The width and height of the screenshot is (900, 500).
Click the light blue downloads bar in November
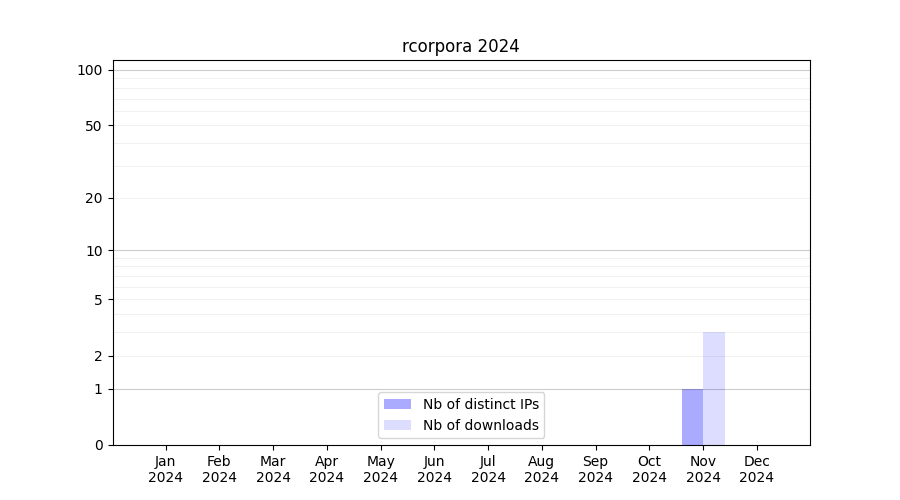(x=714, y=388)
